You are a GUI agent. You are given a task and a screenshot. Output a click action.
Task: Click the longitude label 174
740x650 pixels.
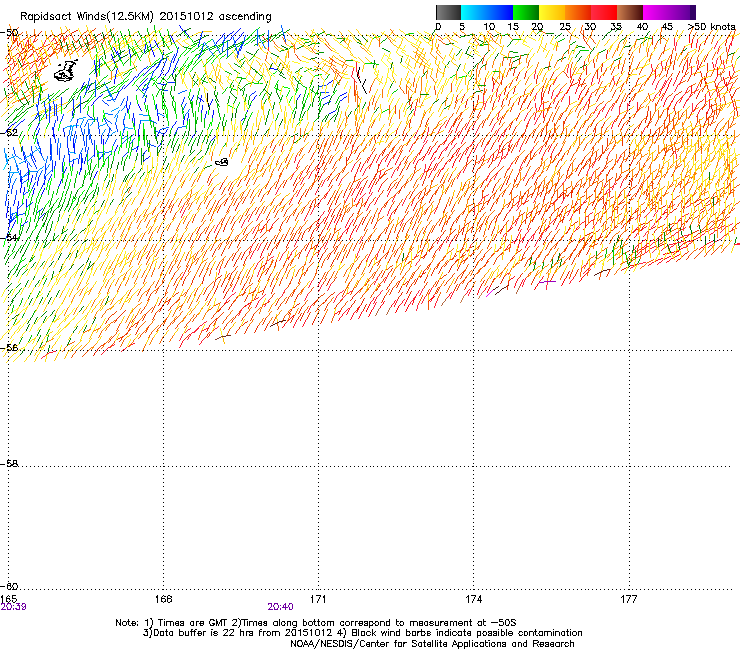click(473, 599)
